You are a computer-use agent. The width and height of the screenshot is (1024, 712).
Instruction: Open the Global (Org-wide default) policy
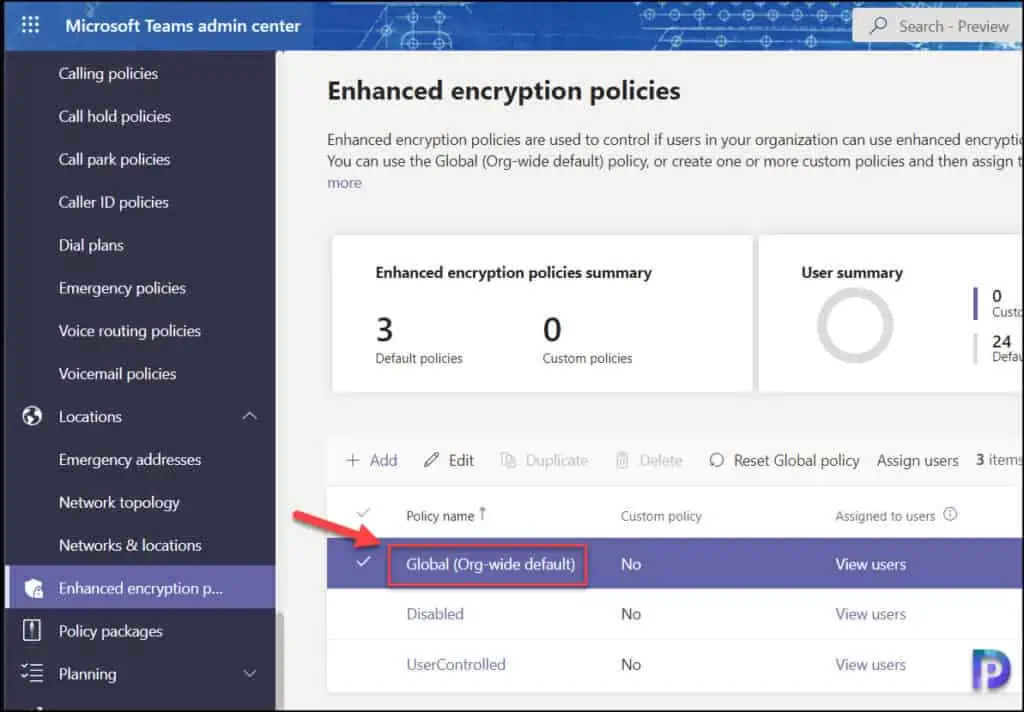point(490,564)
